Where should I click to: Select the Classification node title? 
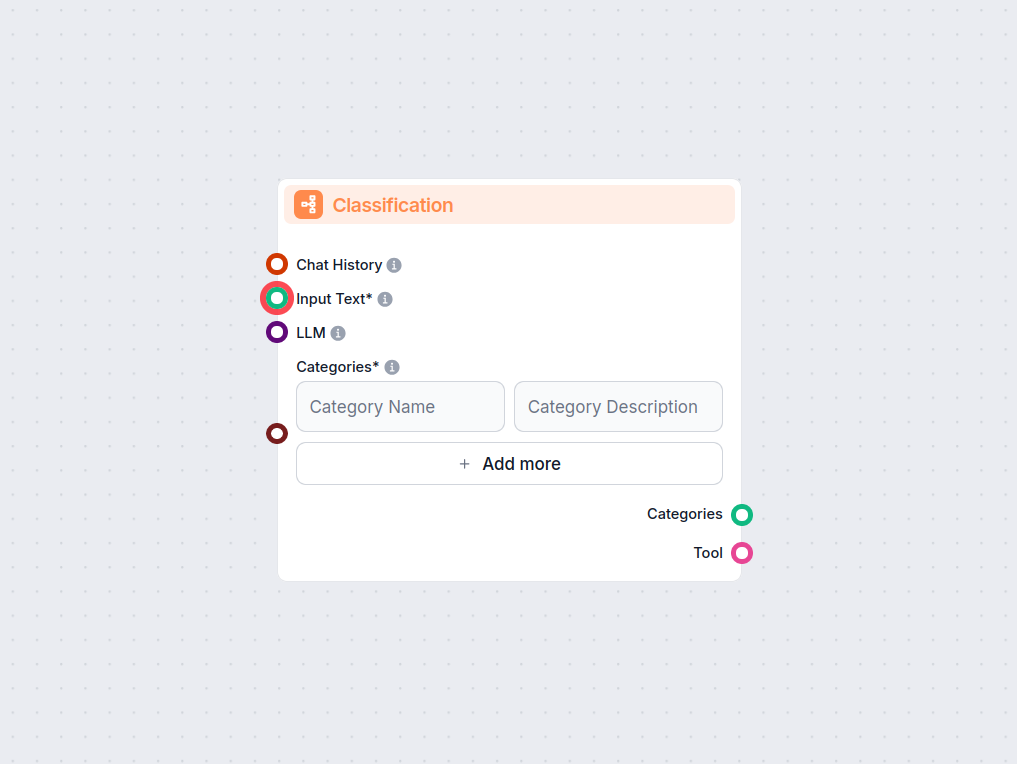[392, 205]
